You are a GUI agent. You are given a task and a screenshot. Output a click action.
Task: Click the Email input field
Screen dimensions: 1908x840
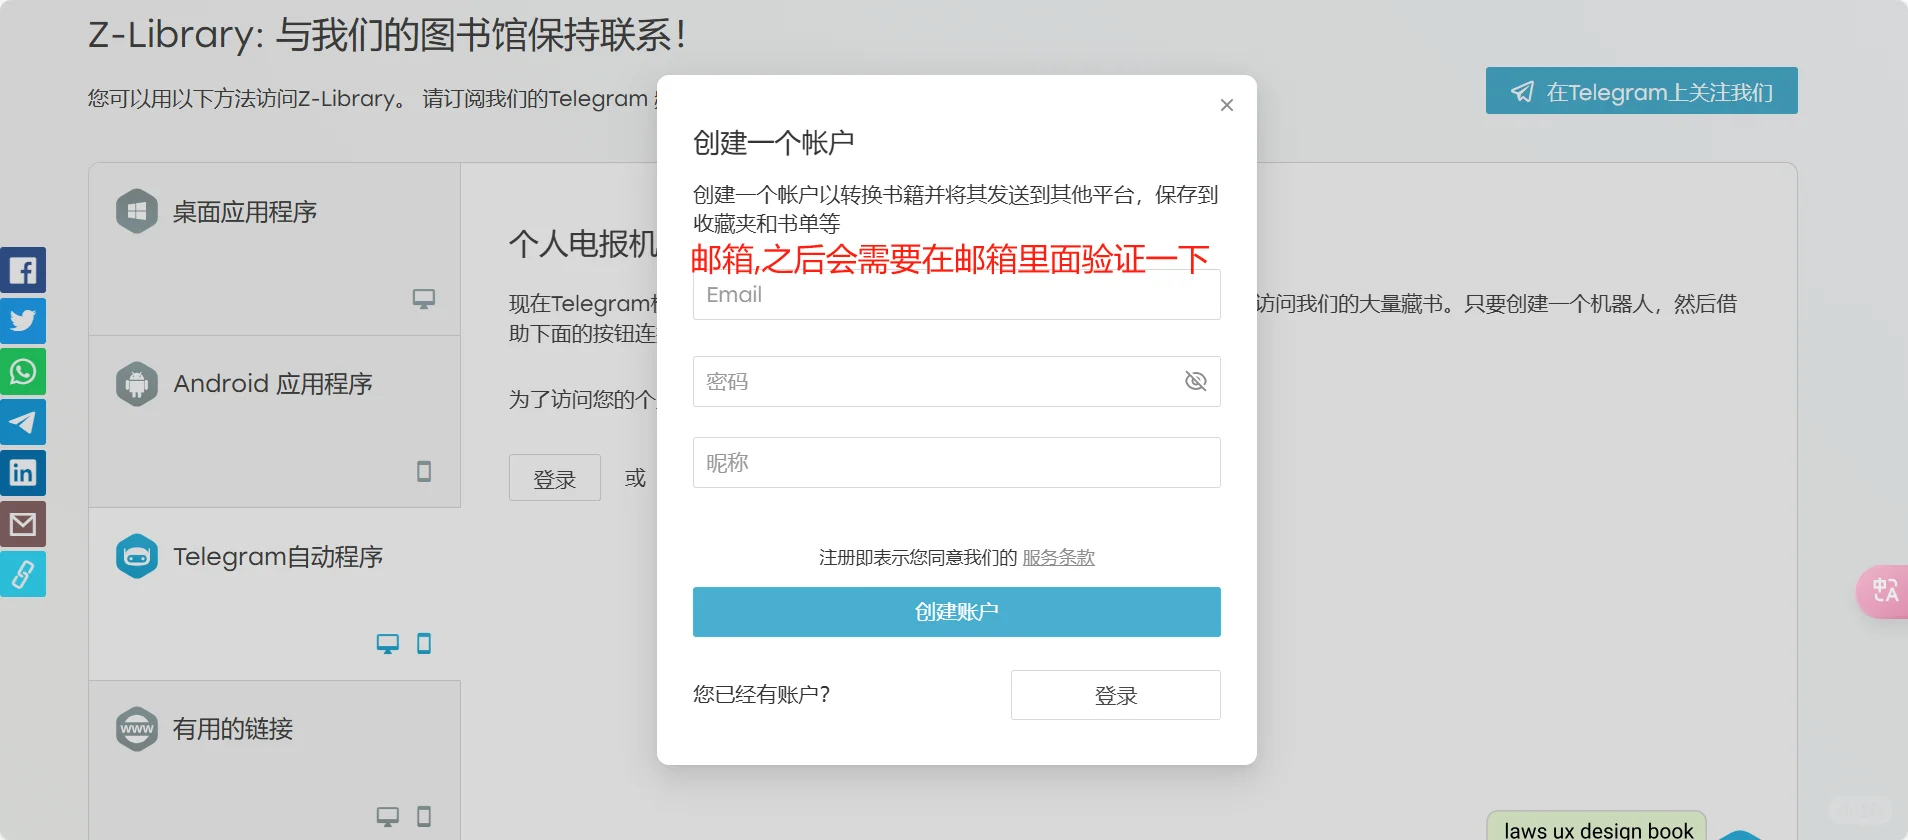click(956, 294)
